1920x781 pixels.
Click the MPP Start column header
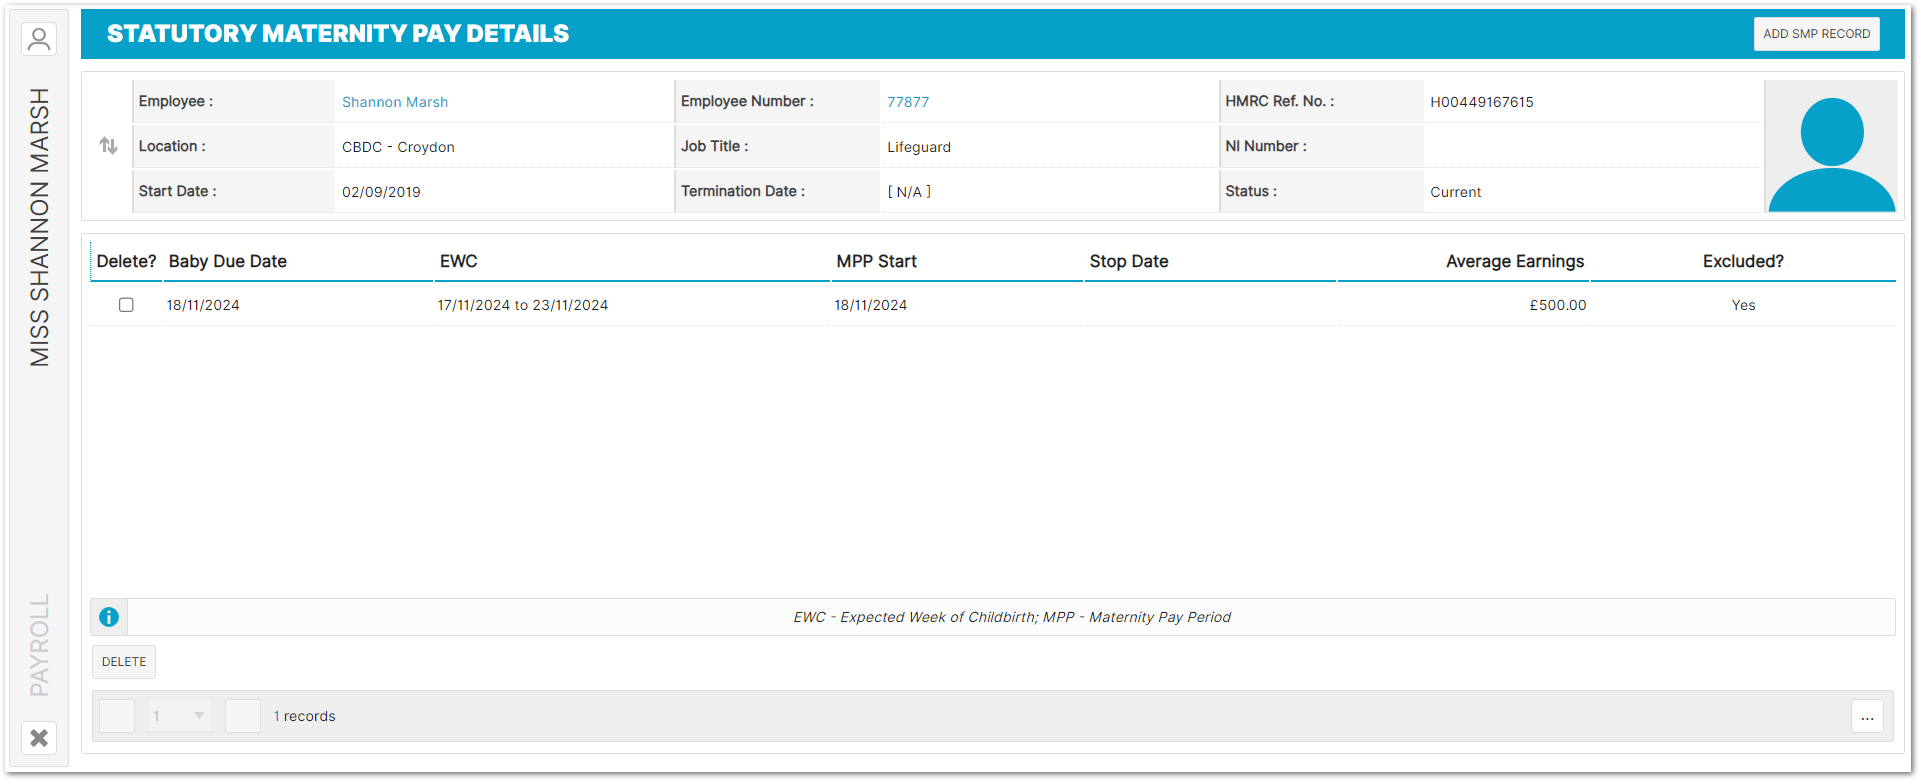click(x=876, y=261)
